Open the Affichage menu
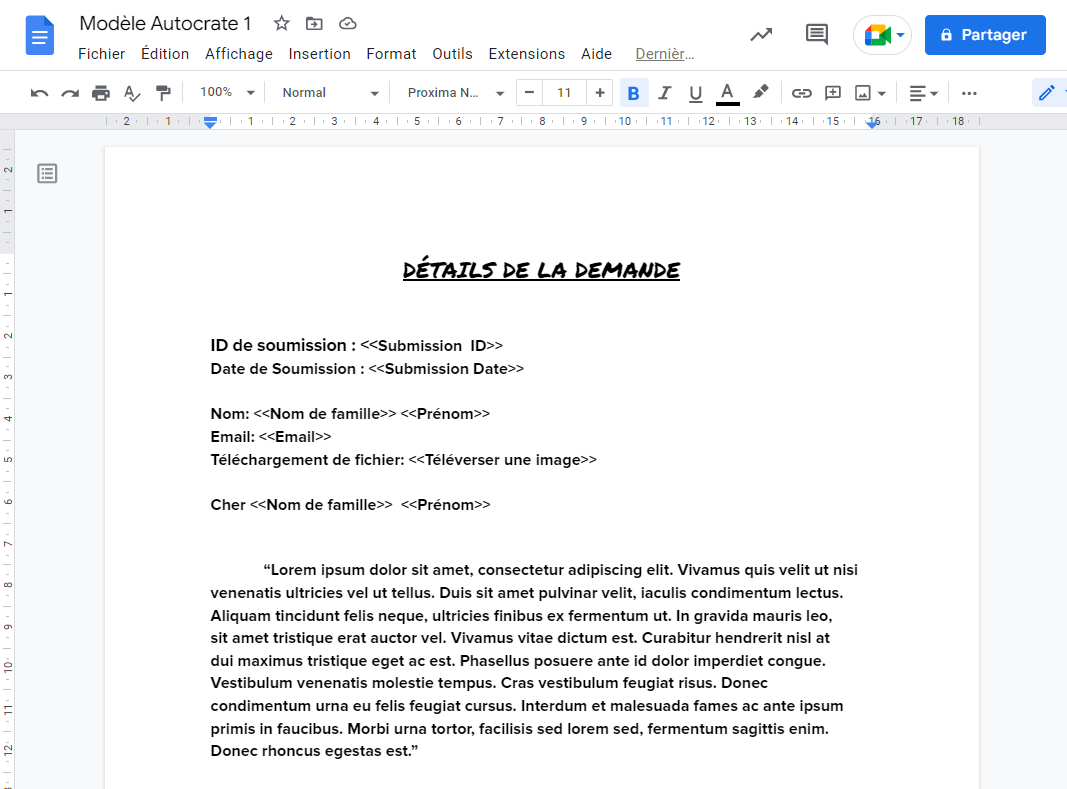The width and height of the screenshot is (1067, 789). click(x=239, y=54)
